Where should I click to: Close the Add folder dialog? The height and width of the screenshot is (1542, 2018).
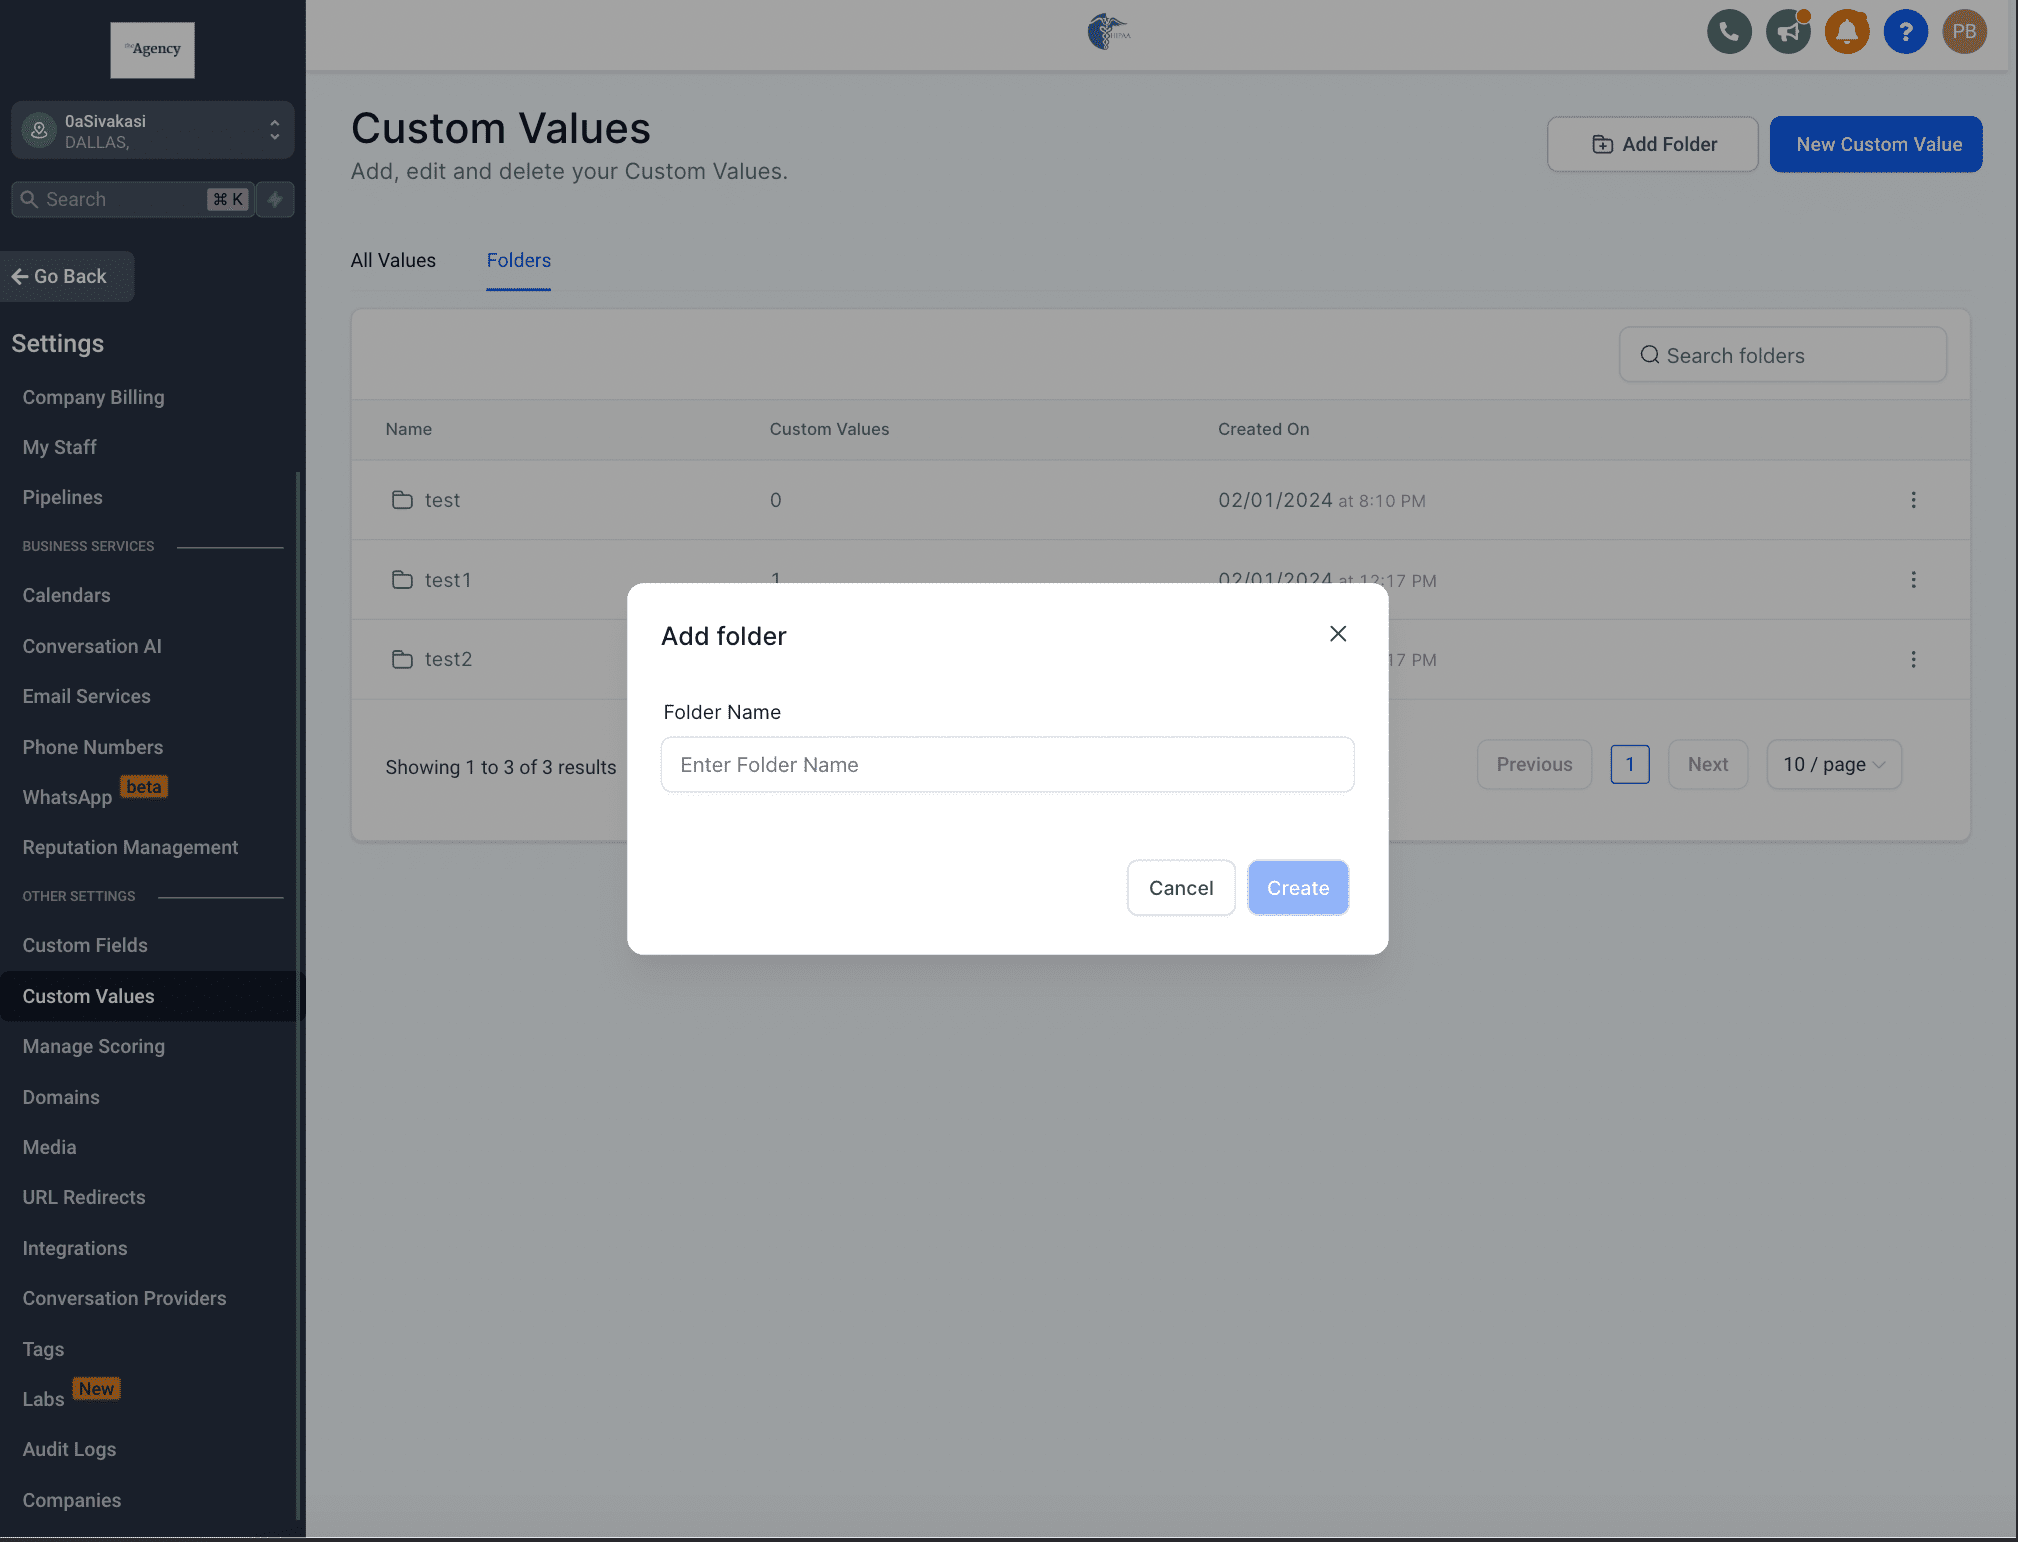[x=1338, y=634]
